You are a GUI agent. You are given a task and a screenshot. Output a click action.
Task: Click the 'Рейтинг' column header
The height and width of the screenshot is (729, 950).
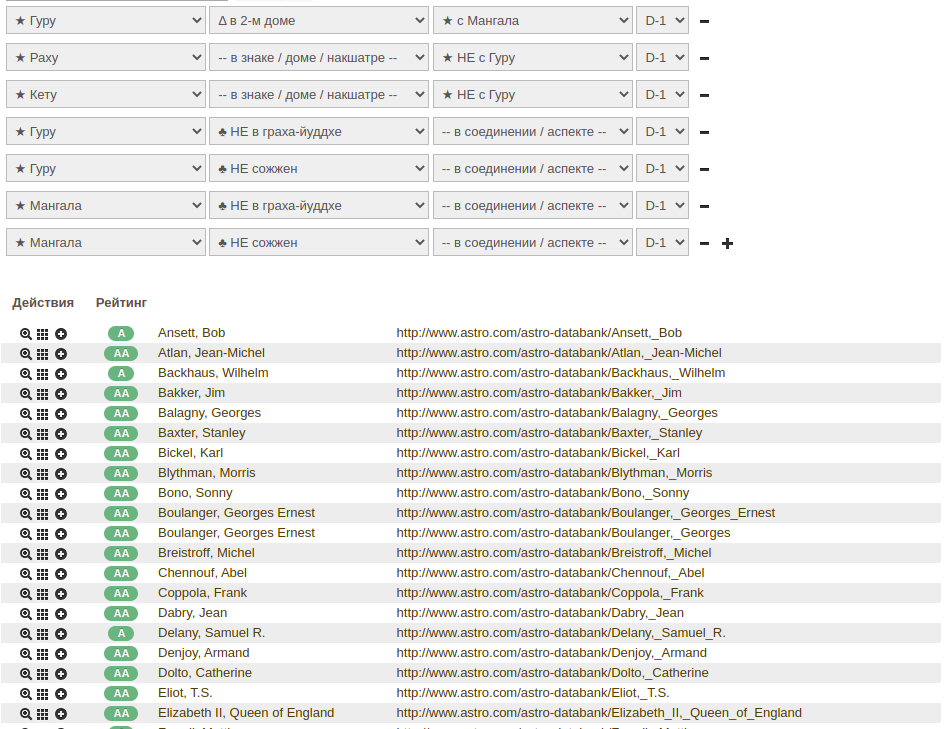pyautogui.click(x=121, y=302)
